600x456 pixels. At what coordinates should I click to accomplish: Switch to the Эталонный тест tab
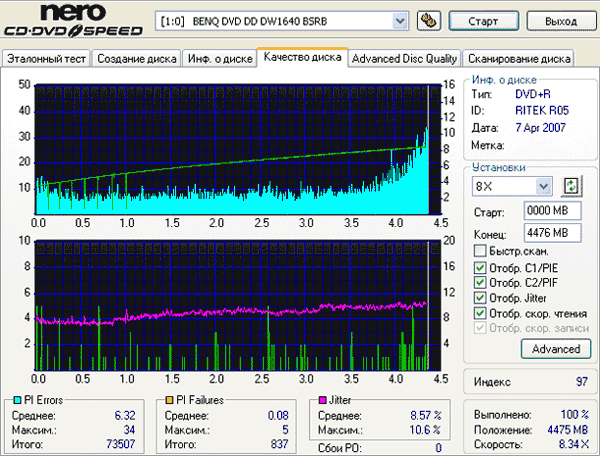click(x=46, y=59)
